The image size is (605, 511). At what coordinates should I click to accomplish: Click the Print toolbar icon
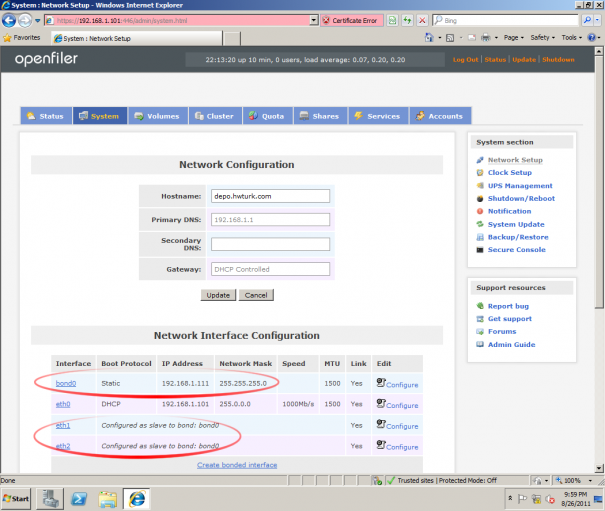(485, 37)
